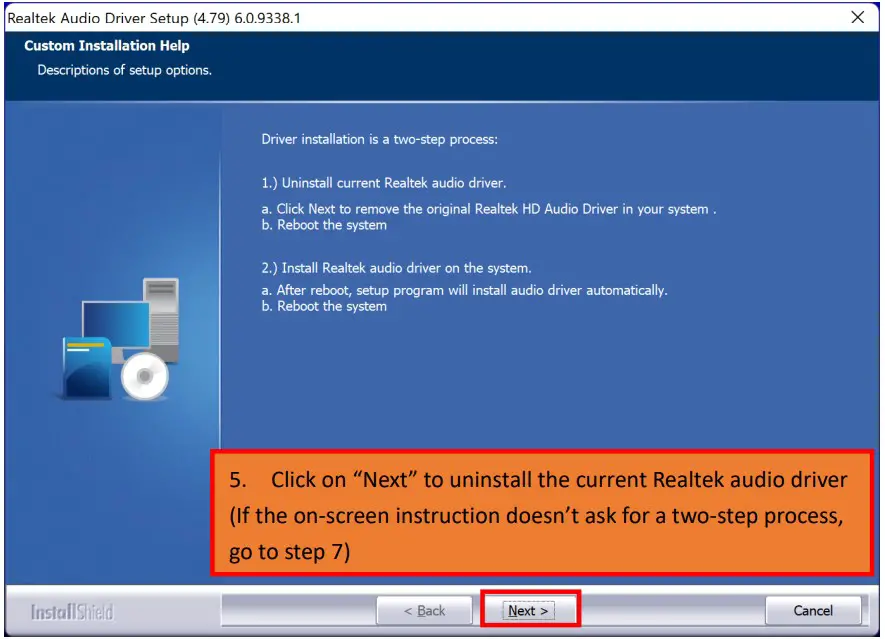Click 'Driver installation is a two-step process:' line

[379, 139]
